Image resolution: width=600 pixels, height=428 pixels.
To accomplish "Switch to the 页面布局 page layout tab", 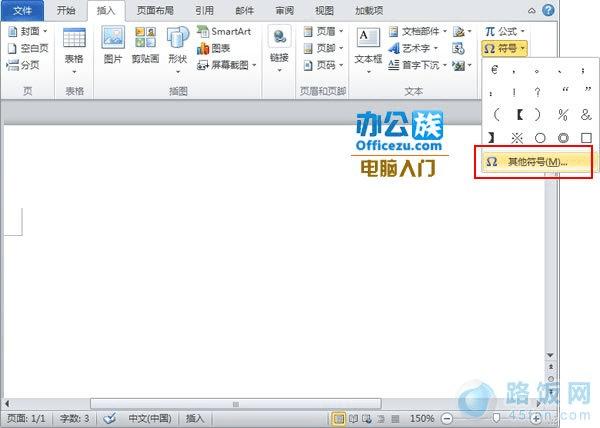I will tap(155, 10).
